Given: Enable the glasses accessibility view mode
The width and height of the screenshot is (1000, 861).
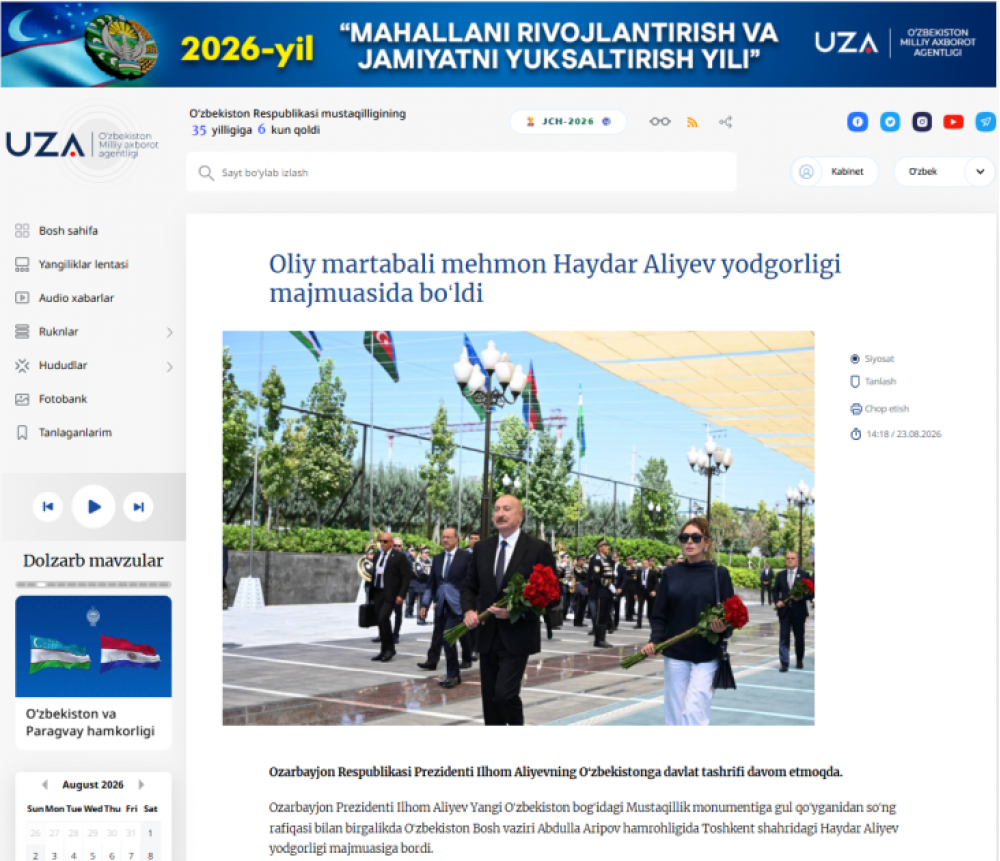Looking at the screenshot, I should click(660, 122).
